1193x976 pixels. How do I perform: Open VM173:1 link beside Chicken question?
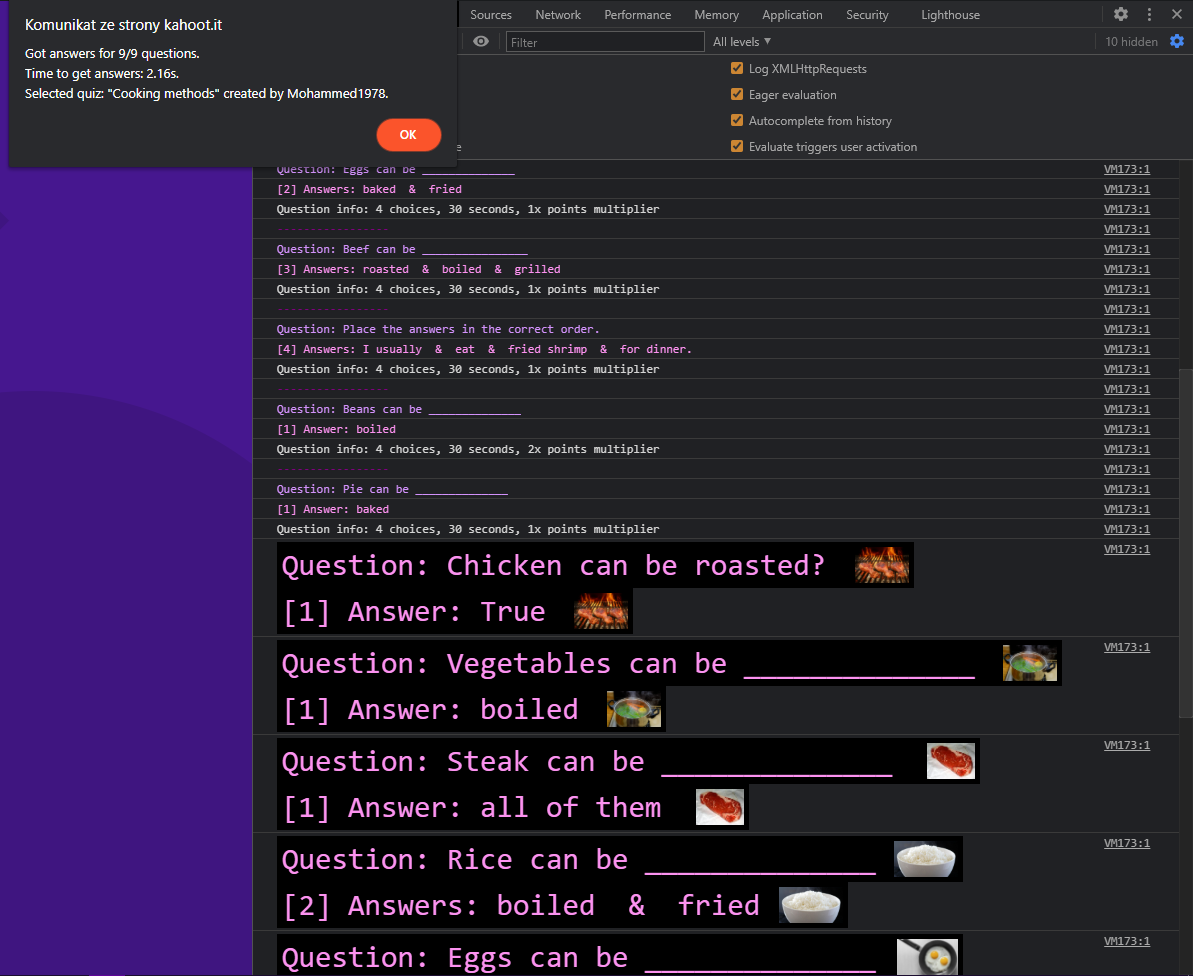pos(1127,549)
